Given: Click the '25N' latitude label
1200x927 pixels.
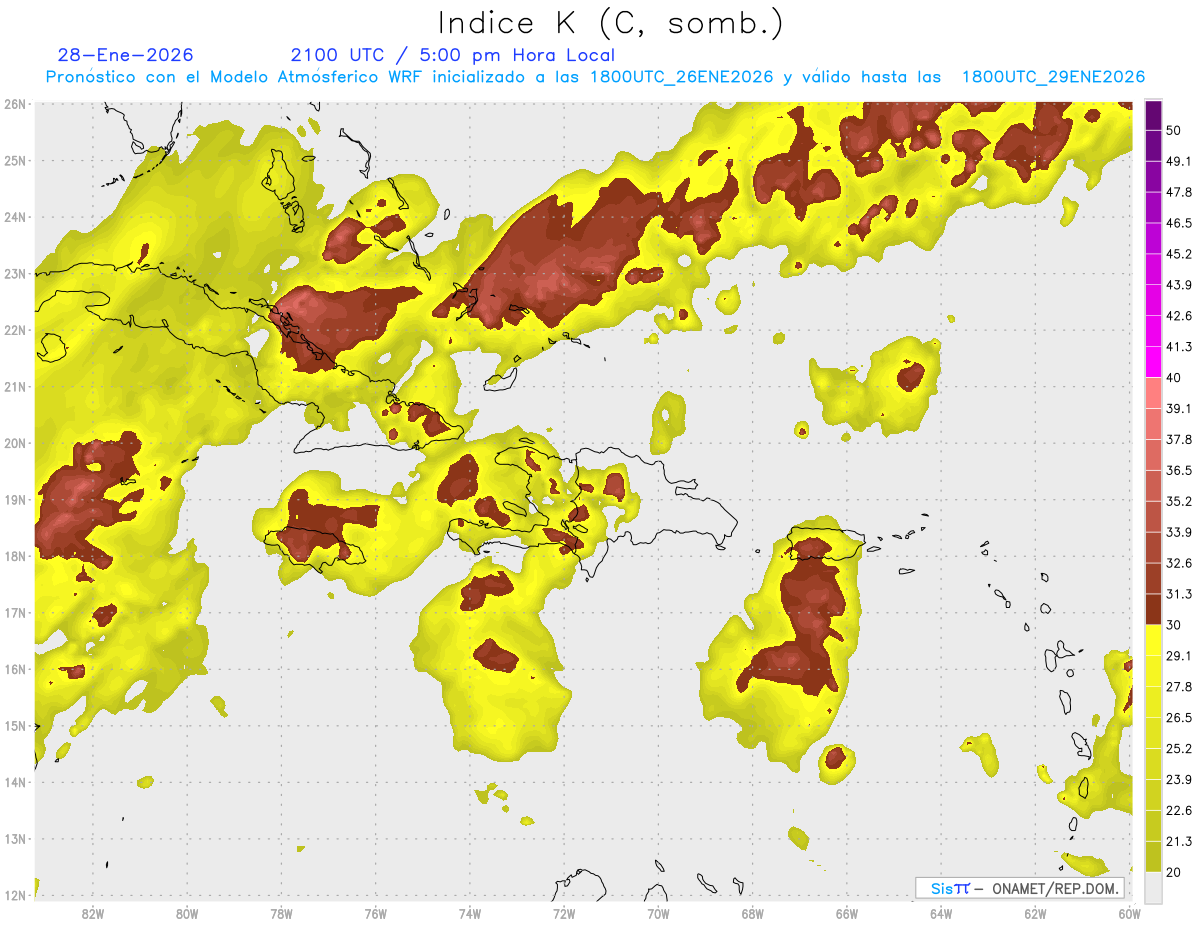Looking at the screenshot, I should pyautogui.click(x=15, y=161).
